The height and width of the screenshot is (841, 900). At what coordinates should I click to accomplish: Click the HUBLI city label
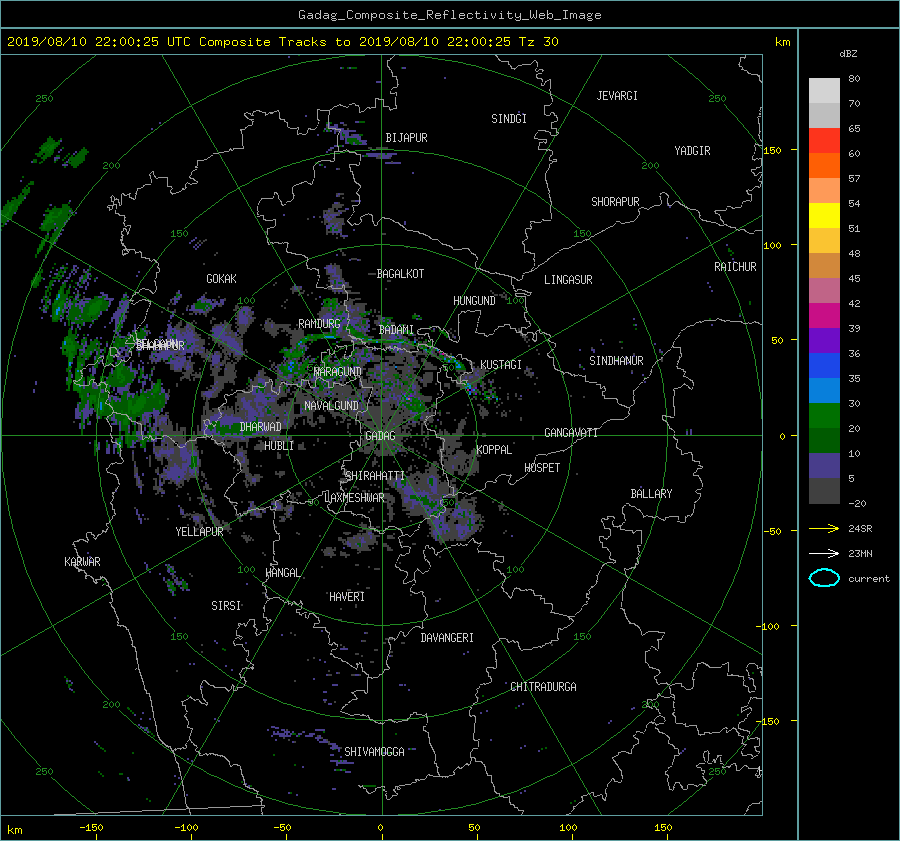[x=279, y=446]
